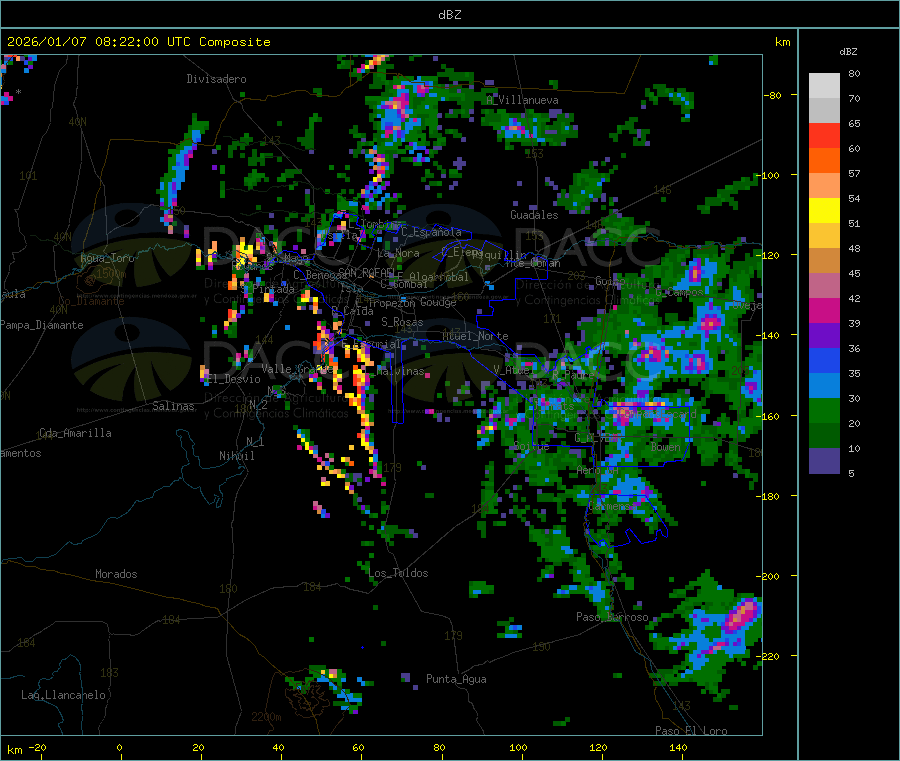Click the mauve 42–45 dBZ legend swatch
The height and width of the screenshot is (761, 900).
(824, 286)
